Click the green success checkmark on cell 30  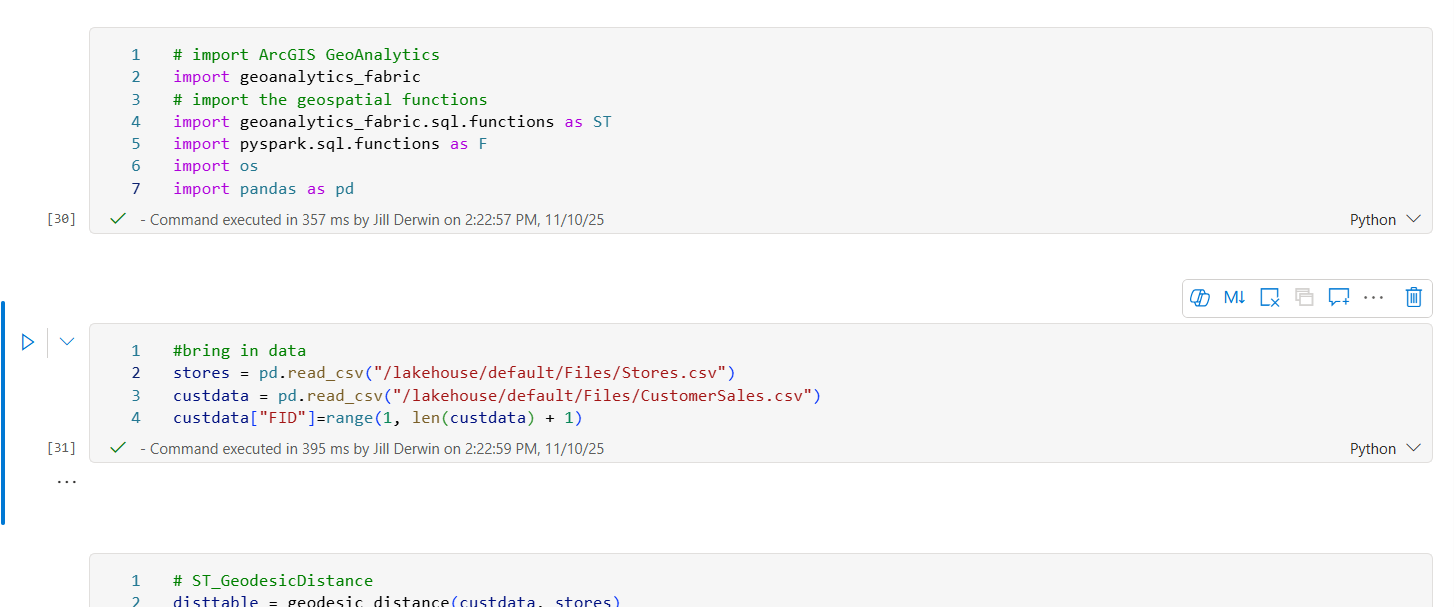click(x=117, y=218)
